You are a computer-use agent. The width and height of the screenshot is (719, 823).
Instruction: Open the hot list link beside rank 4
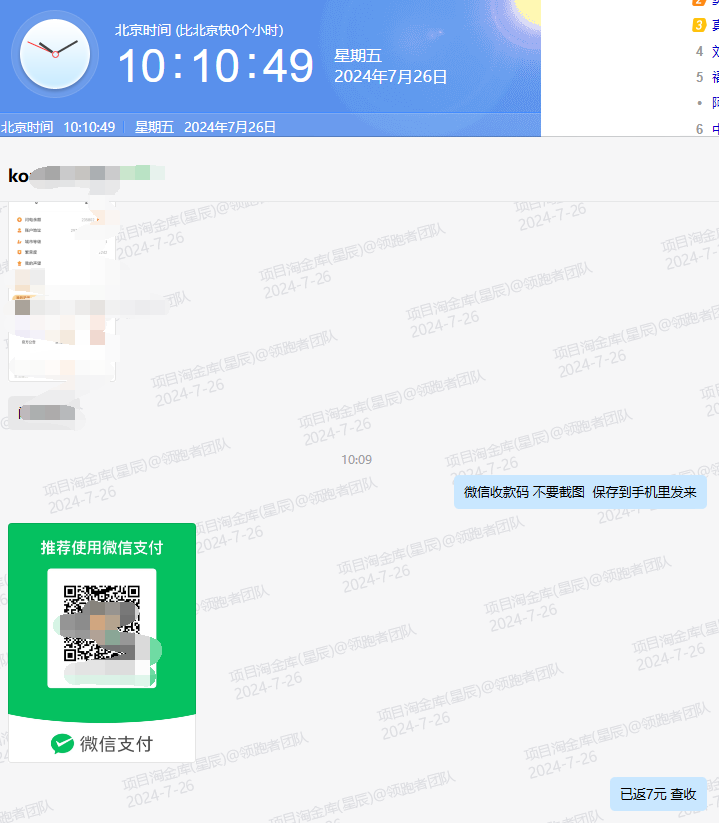coord(714,51)
